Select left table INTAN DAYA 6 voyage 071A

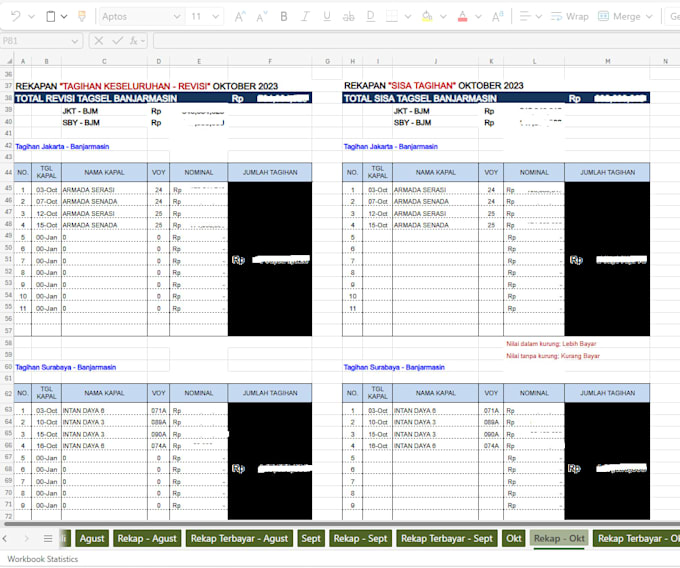(158, 411)
